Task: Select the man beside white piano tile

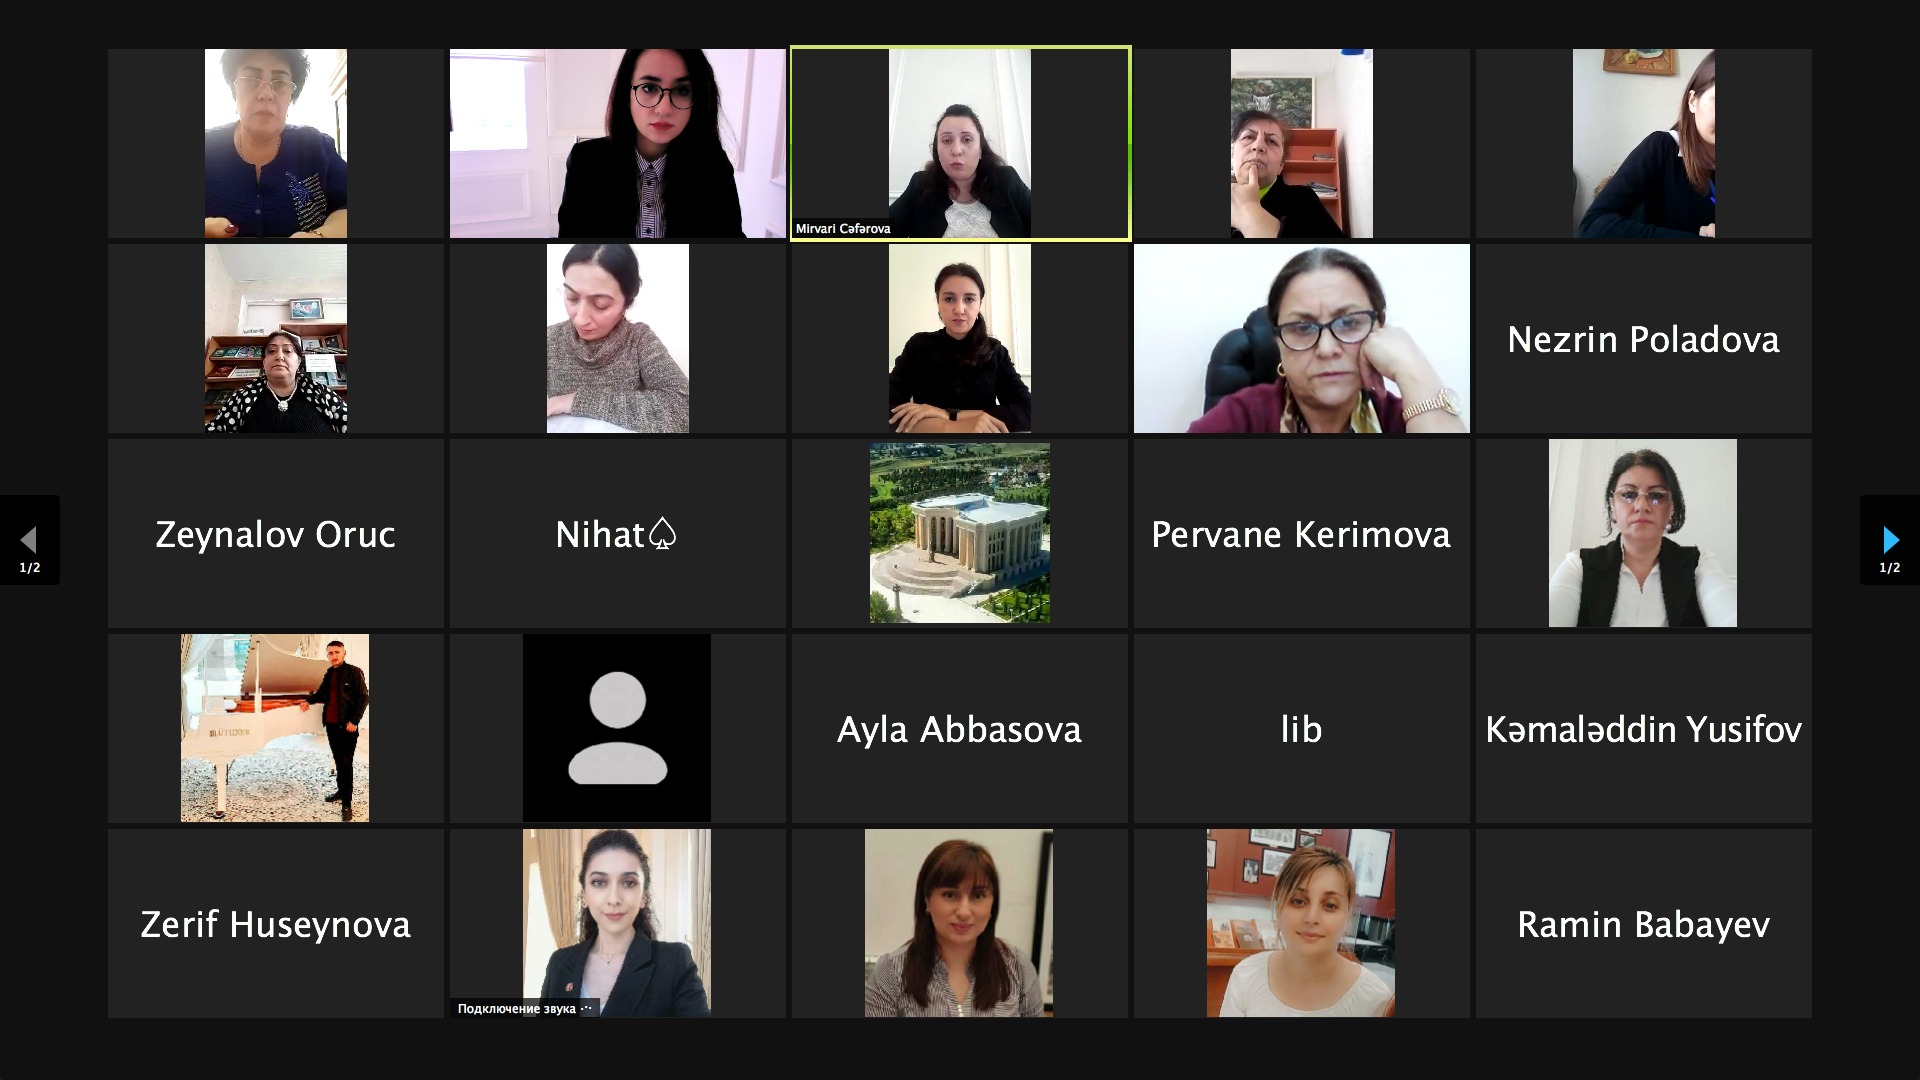Action: click(275, 728)
